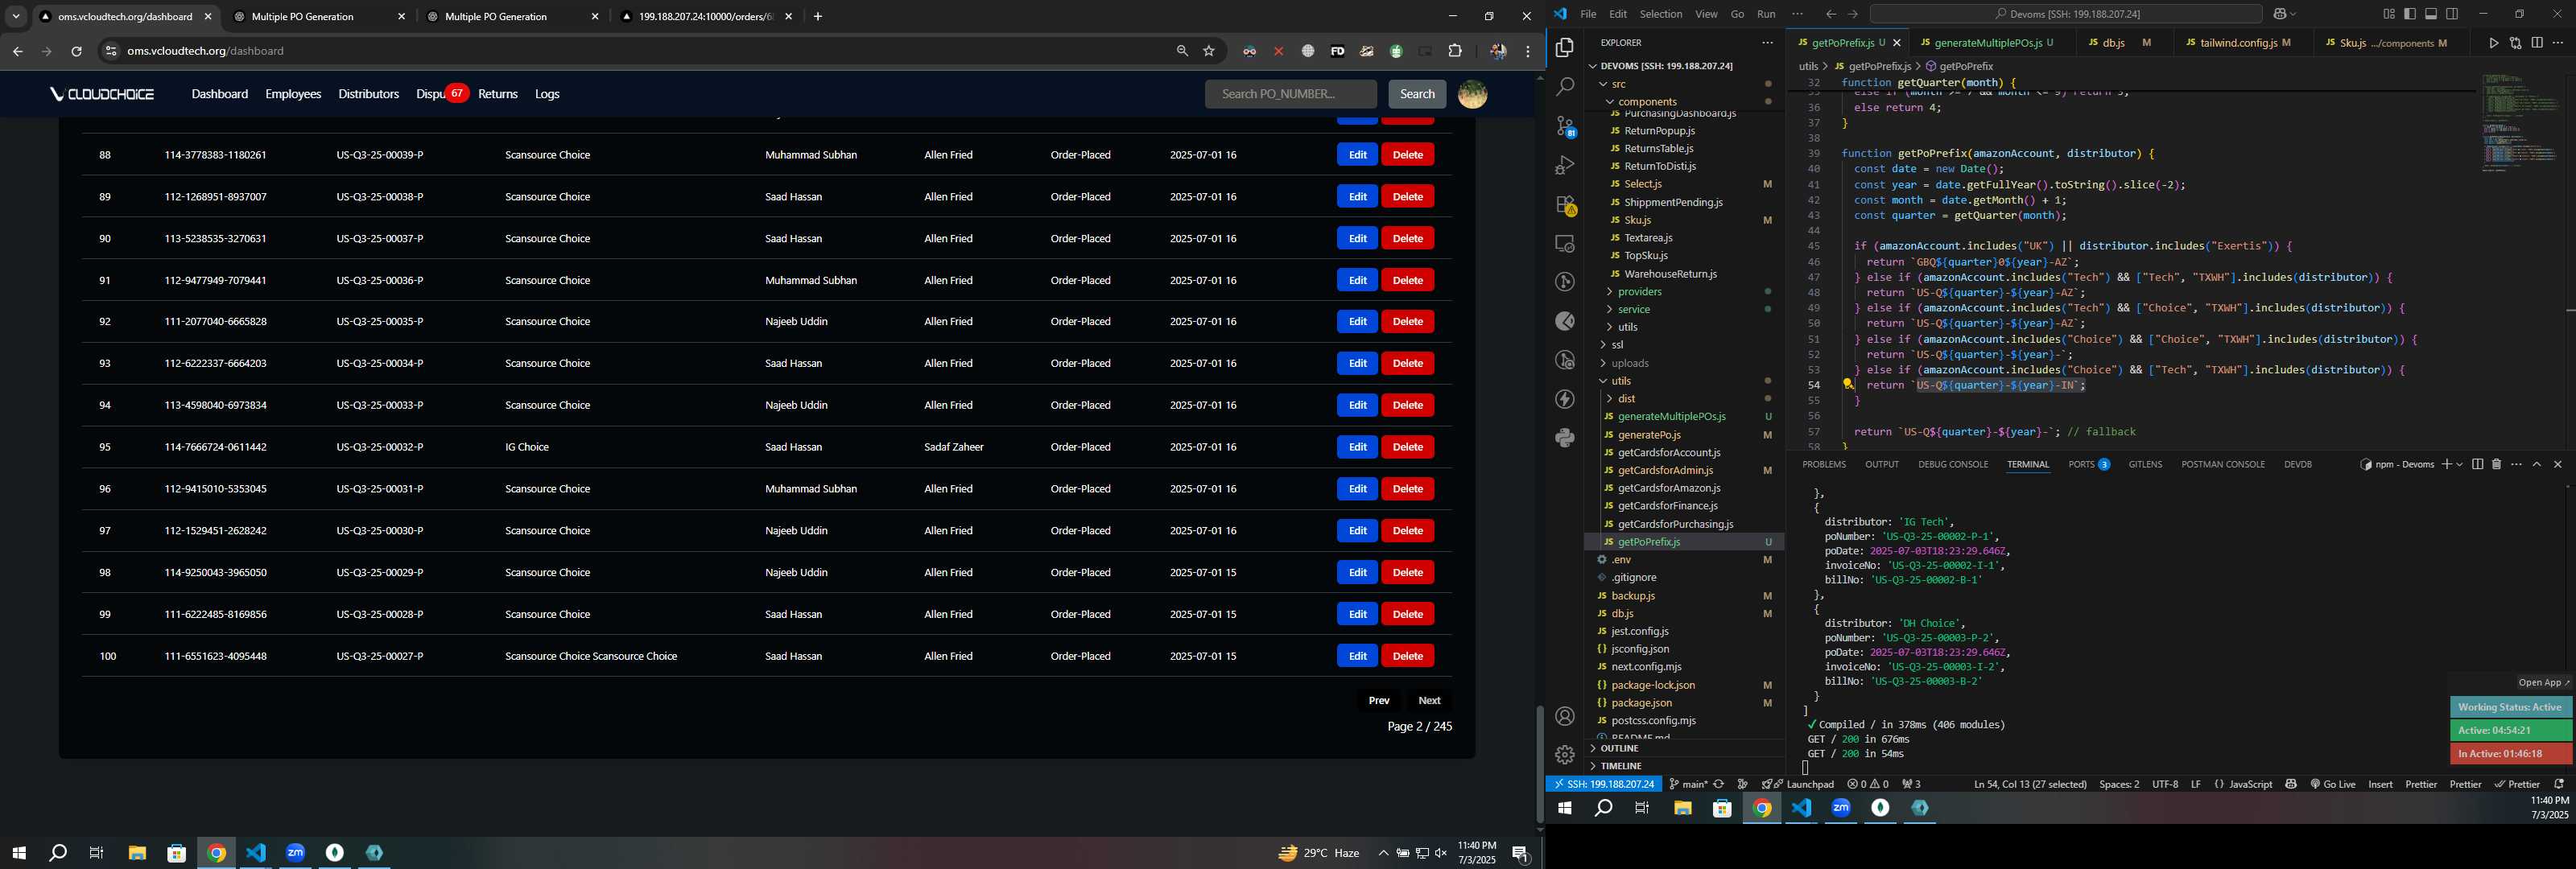Click Edit button for row 95
The image size is (2576, 869).
1357,447
